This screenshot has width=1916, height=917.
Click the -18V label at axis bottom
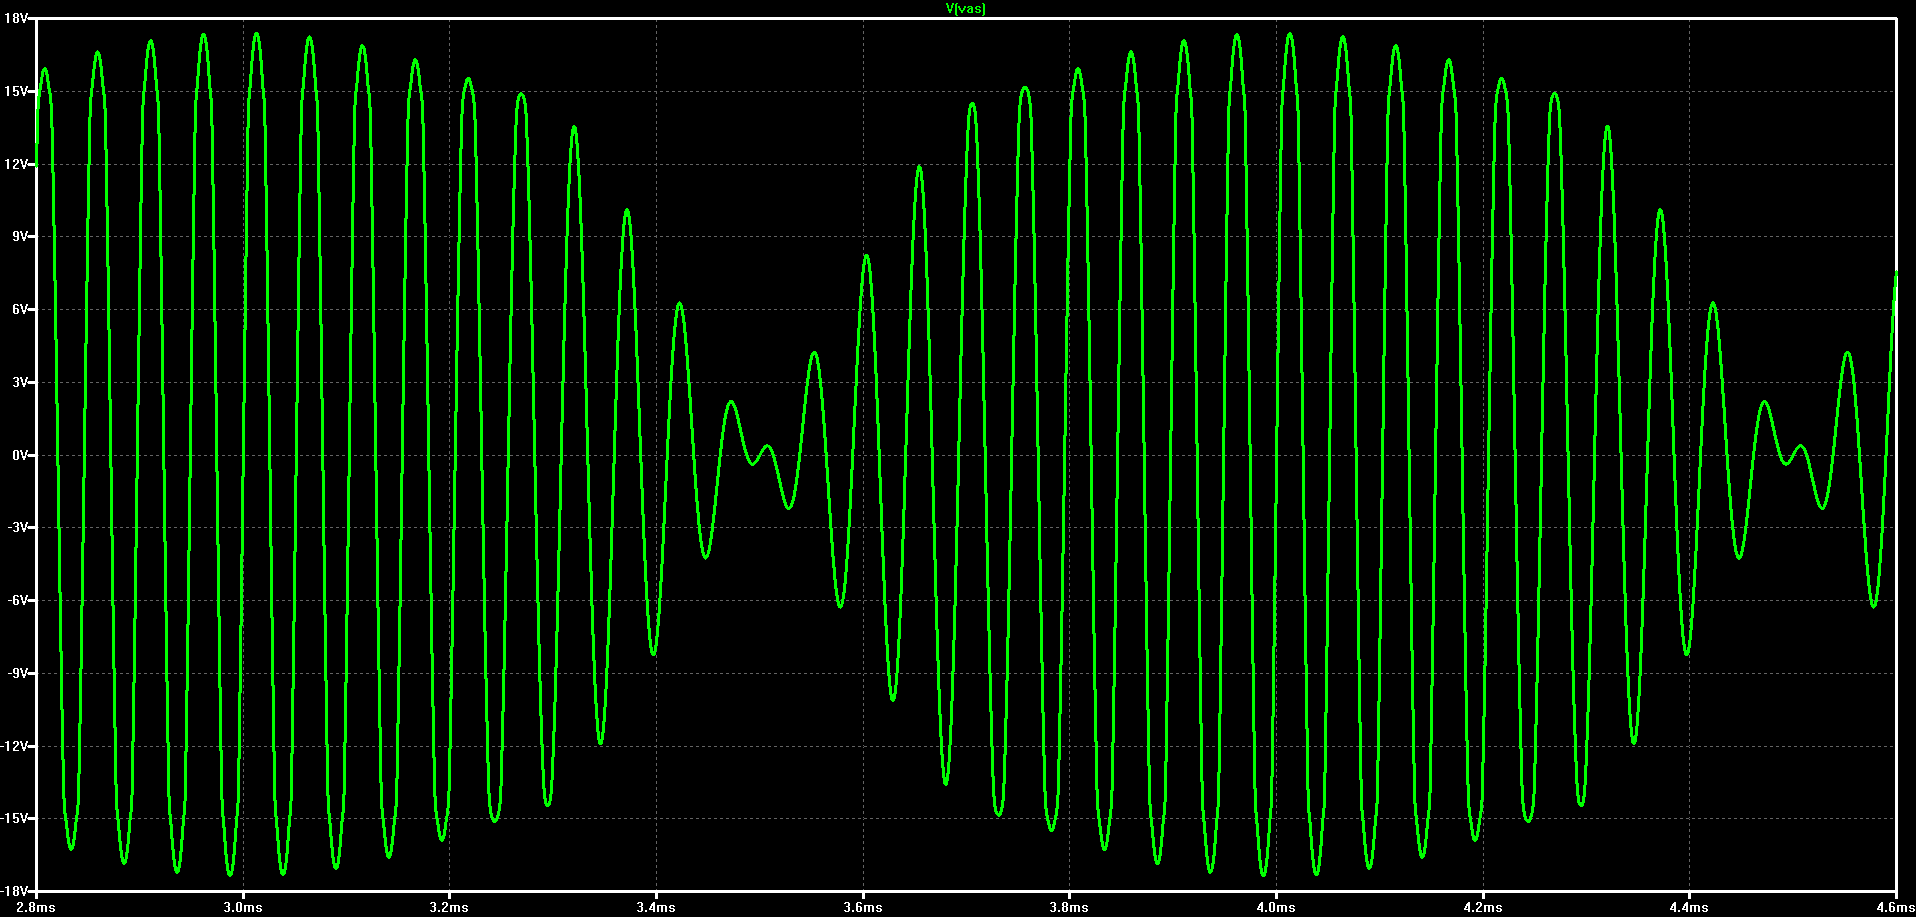15,891
